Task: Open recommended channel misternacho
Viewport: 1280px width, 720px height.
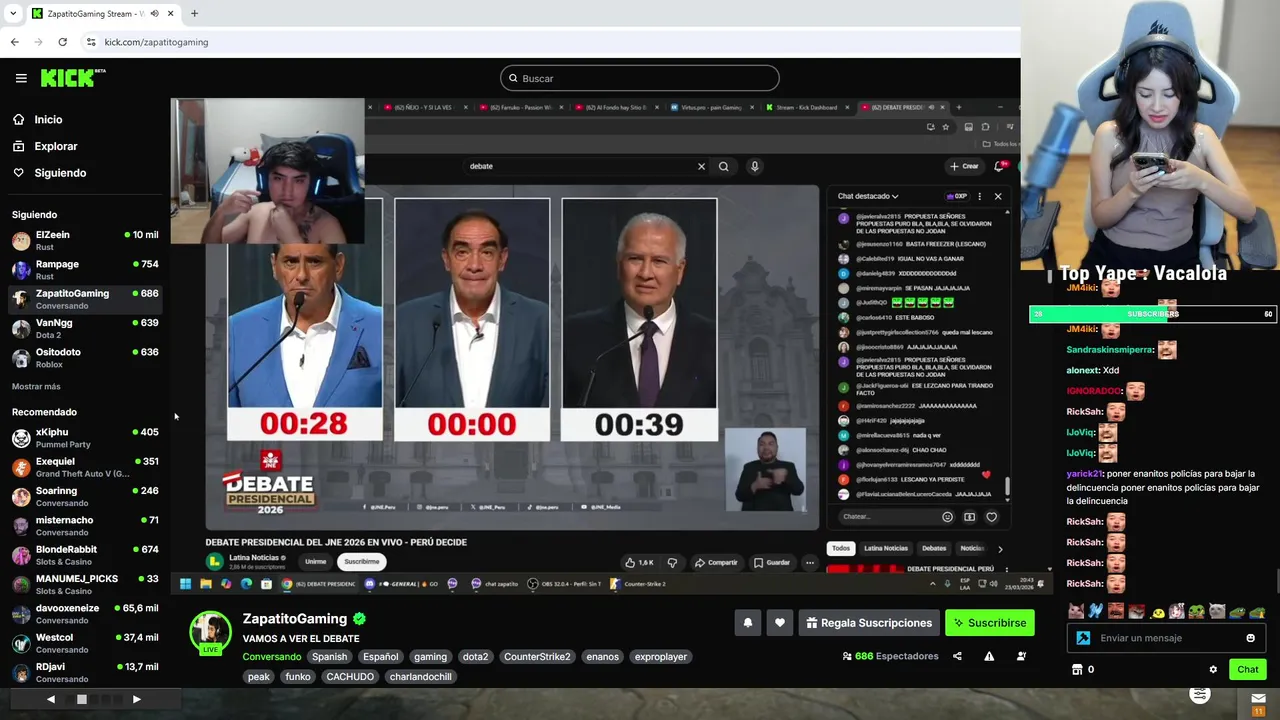Action: click(x=85, y=525)
